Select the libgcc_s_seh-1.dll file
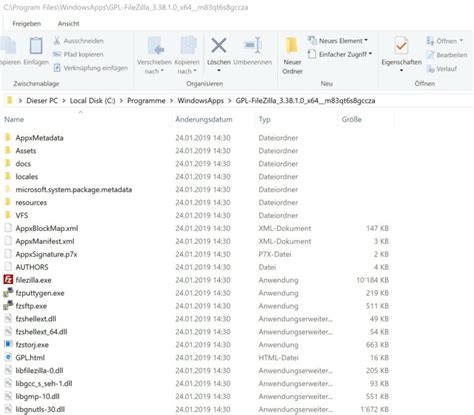 click(44, 384)
